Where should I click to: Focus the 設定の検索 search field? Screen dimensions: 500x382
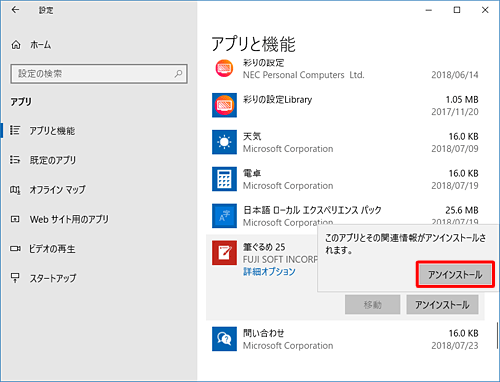(x=99, y=74)
